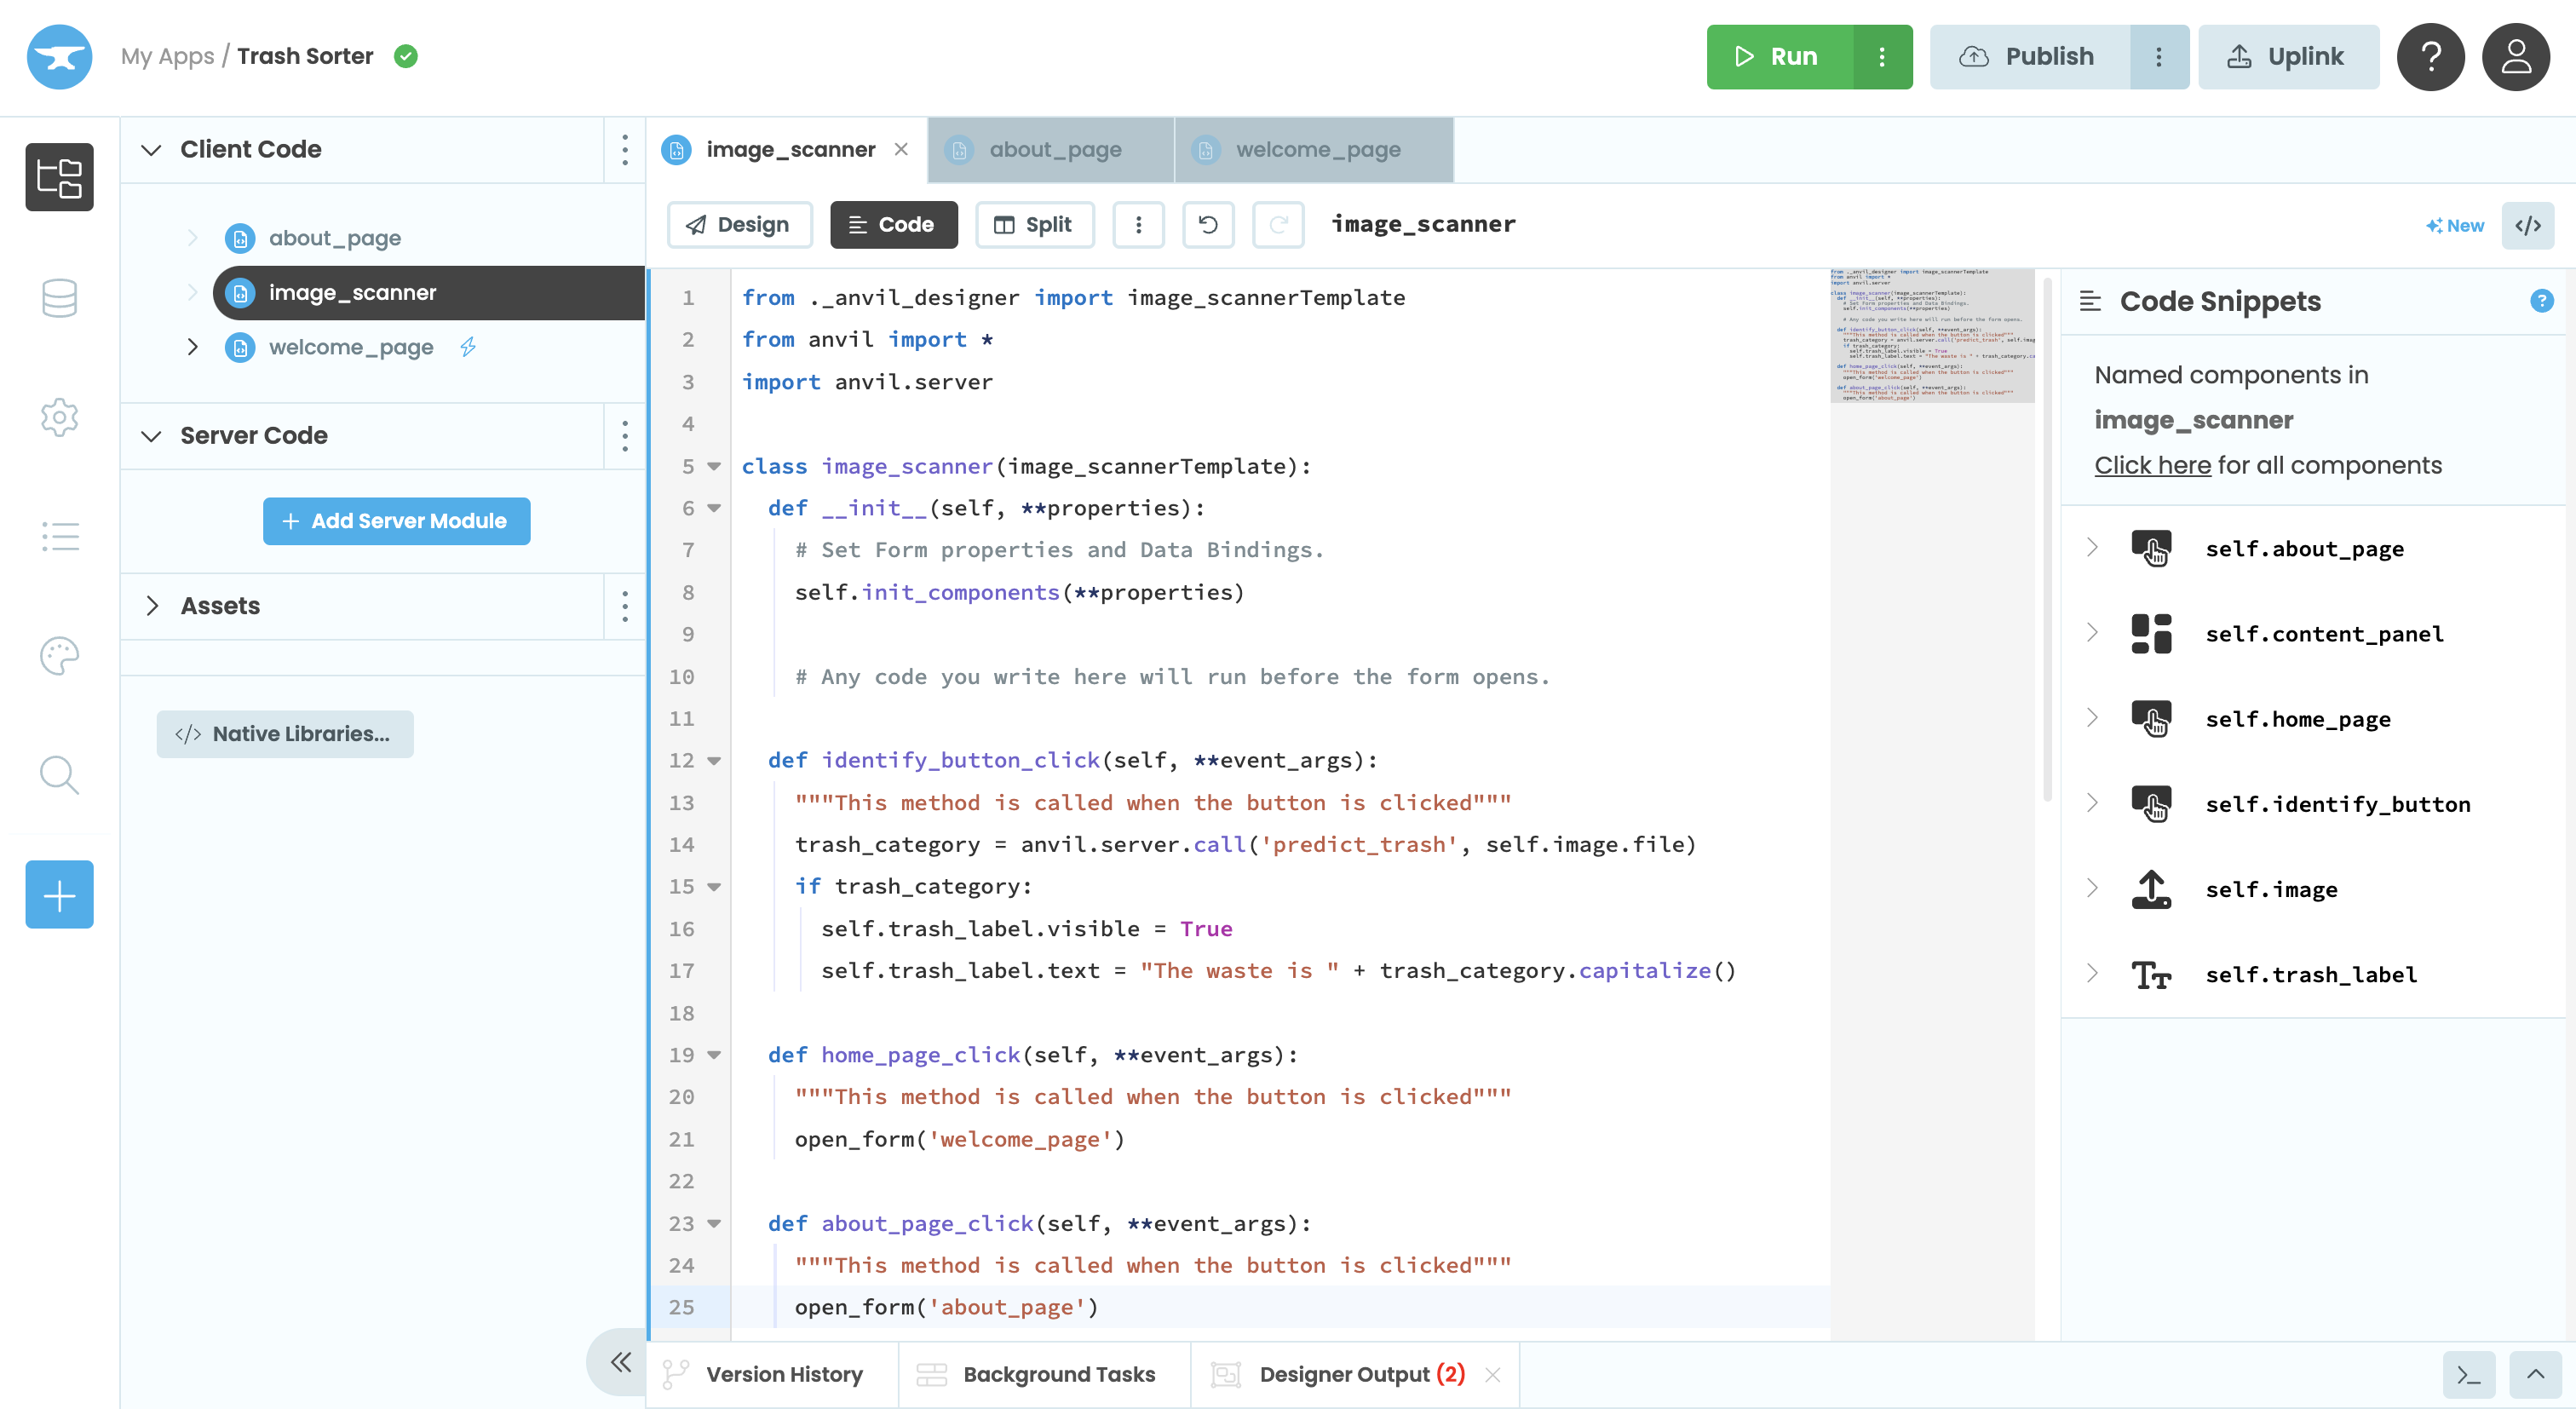Open the Data Tables sidebar icon

(59, 297)
